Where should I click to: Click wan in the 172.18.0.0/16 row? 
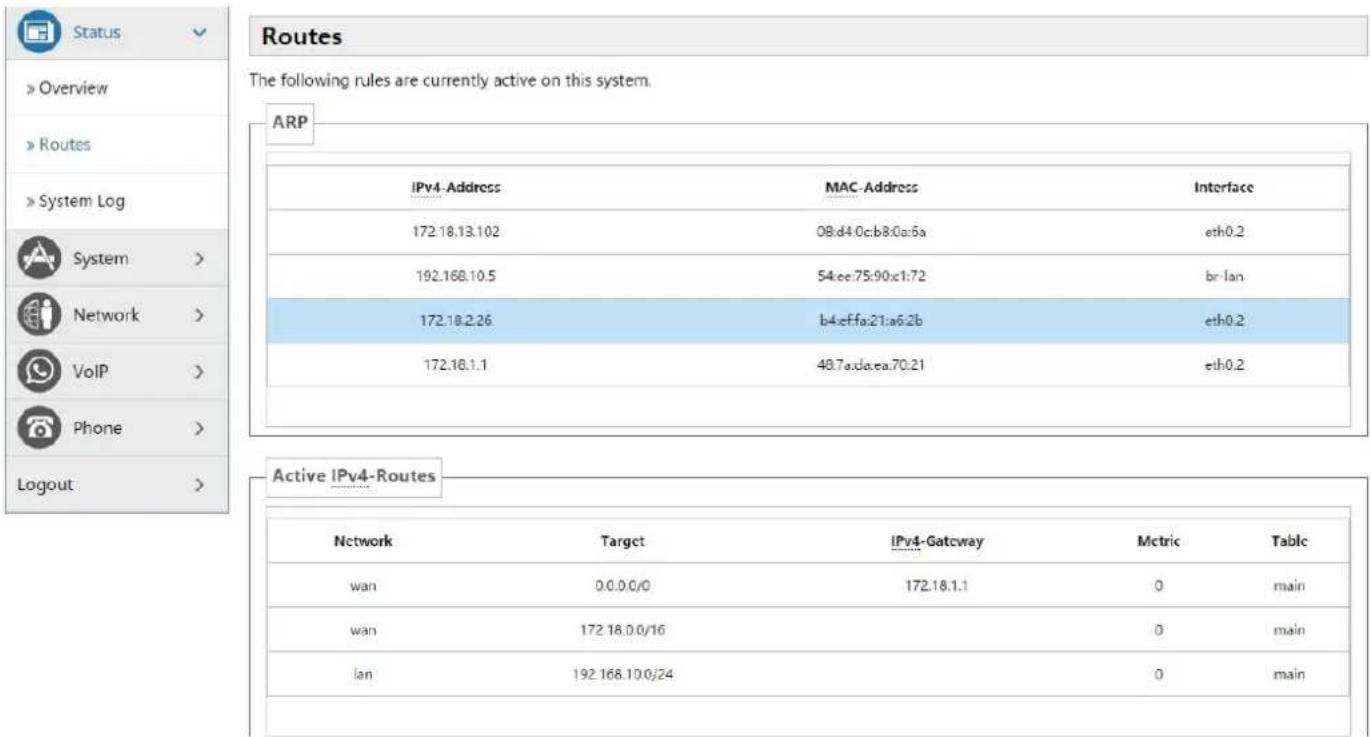pos(362,630)
